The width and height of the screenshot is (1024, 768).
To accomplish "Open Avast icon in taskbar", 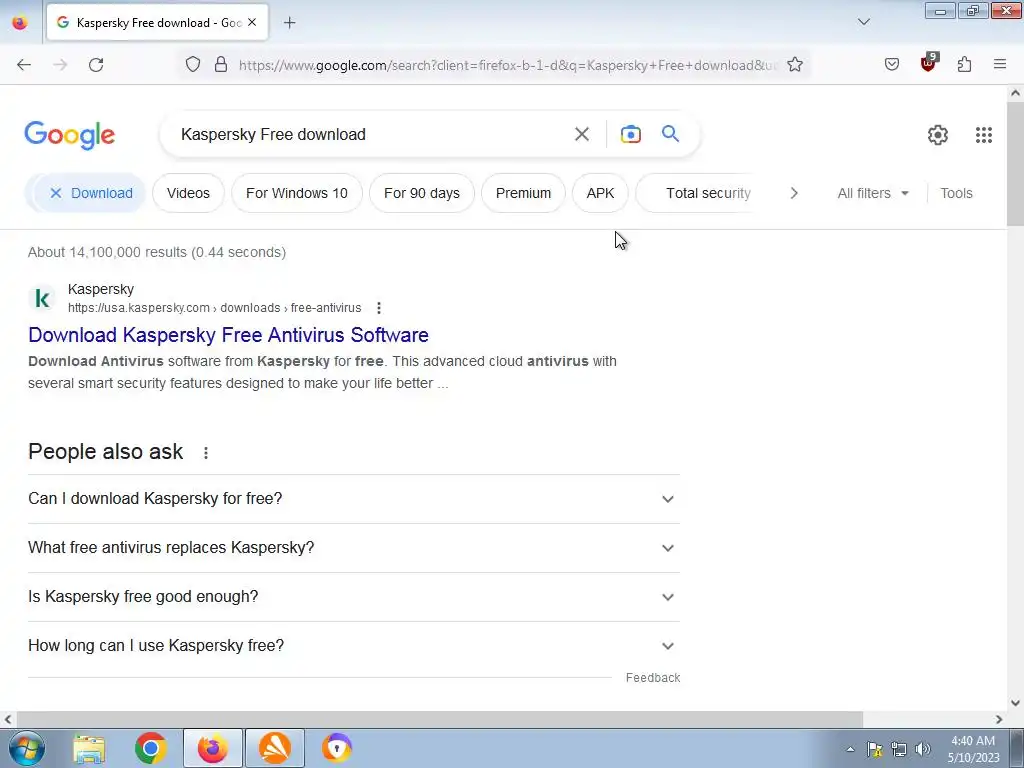I will click(x=275, y=748).
